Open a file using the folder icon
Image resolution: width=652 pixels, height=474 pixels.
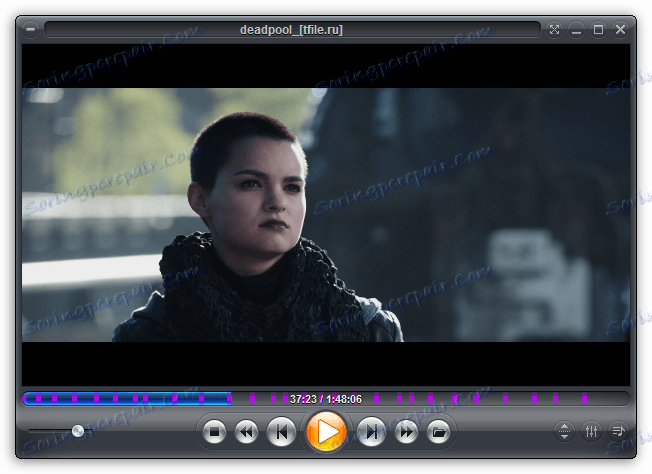(438, 432)
